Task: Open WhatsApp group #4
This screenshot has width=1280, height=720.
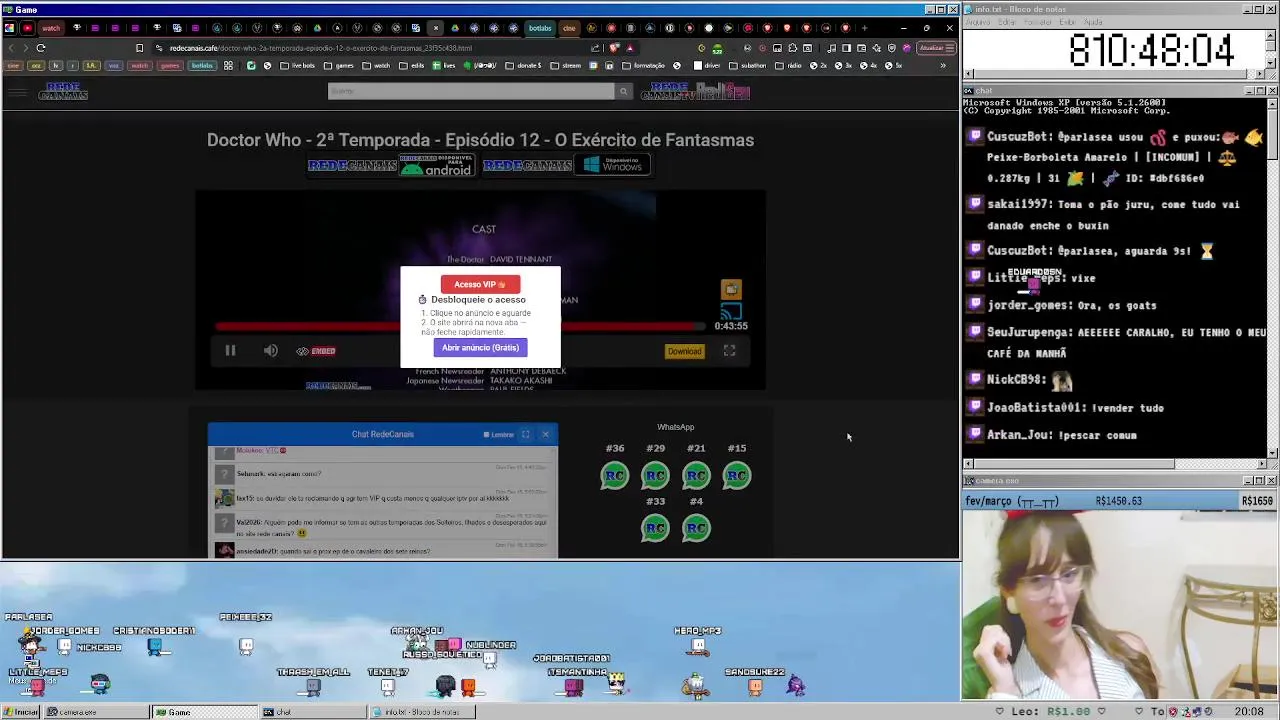Action: point(696,528)
